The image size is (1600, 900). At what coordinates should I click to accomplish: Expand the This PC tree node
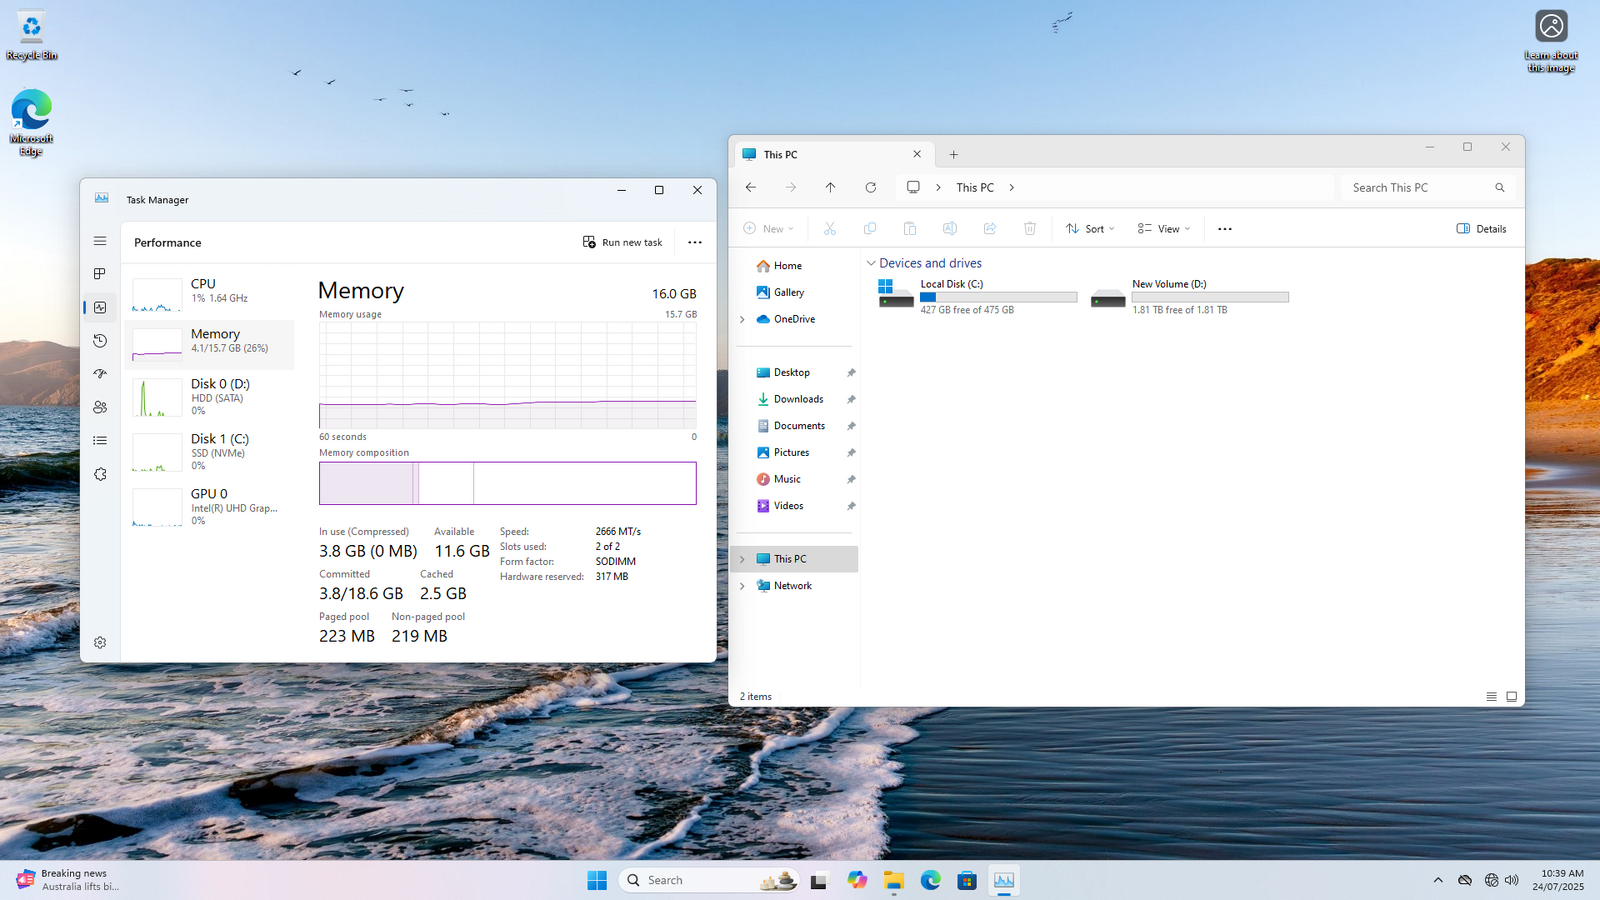pos(742,559)
